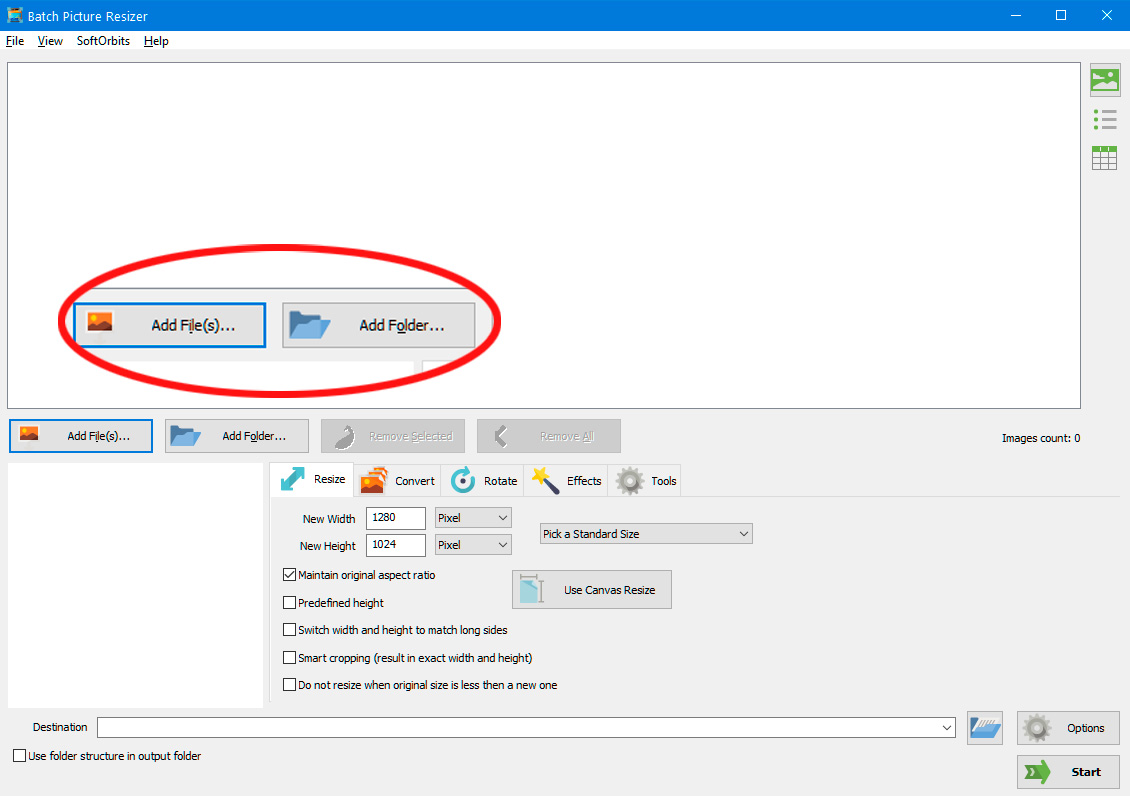Viewport: 1130px width, 796px height.
Task: Expand the Pixel unit dropdown for New Width
Action: click(471, 517)
